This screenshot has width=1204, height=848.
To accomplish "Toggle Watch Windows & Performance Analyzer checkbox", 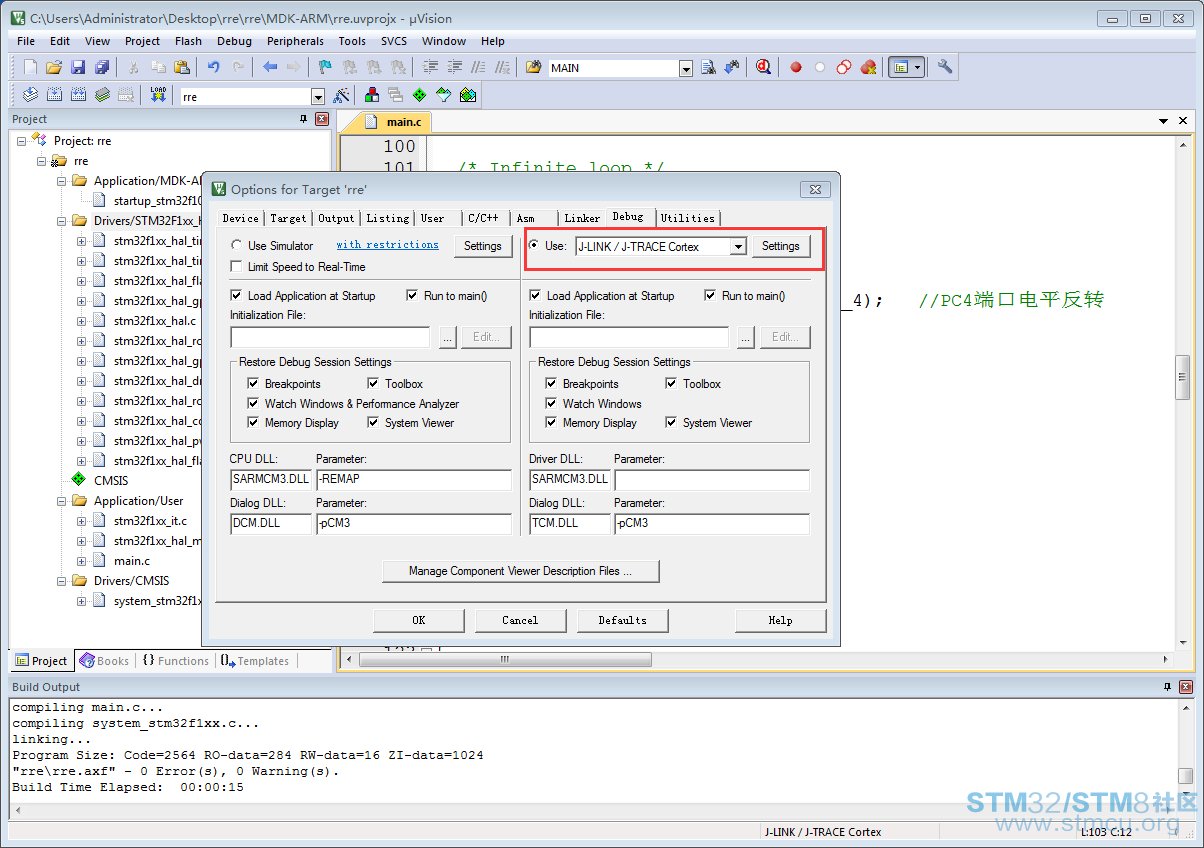I will pos(253,403).
